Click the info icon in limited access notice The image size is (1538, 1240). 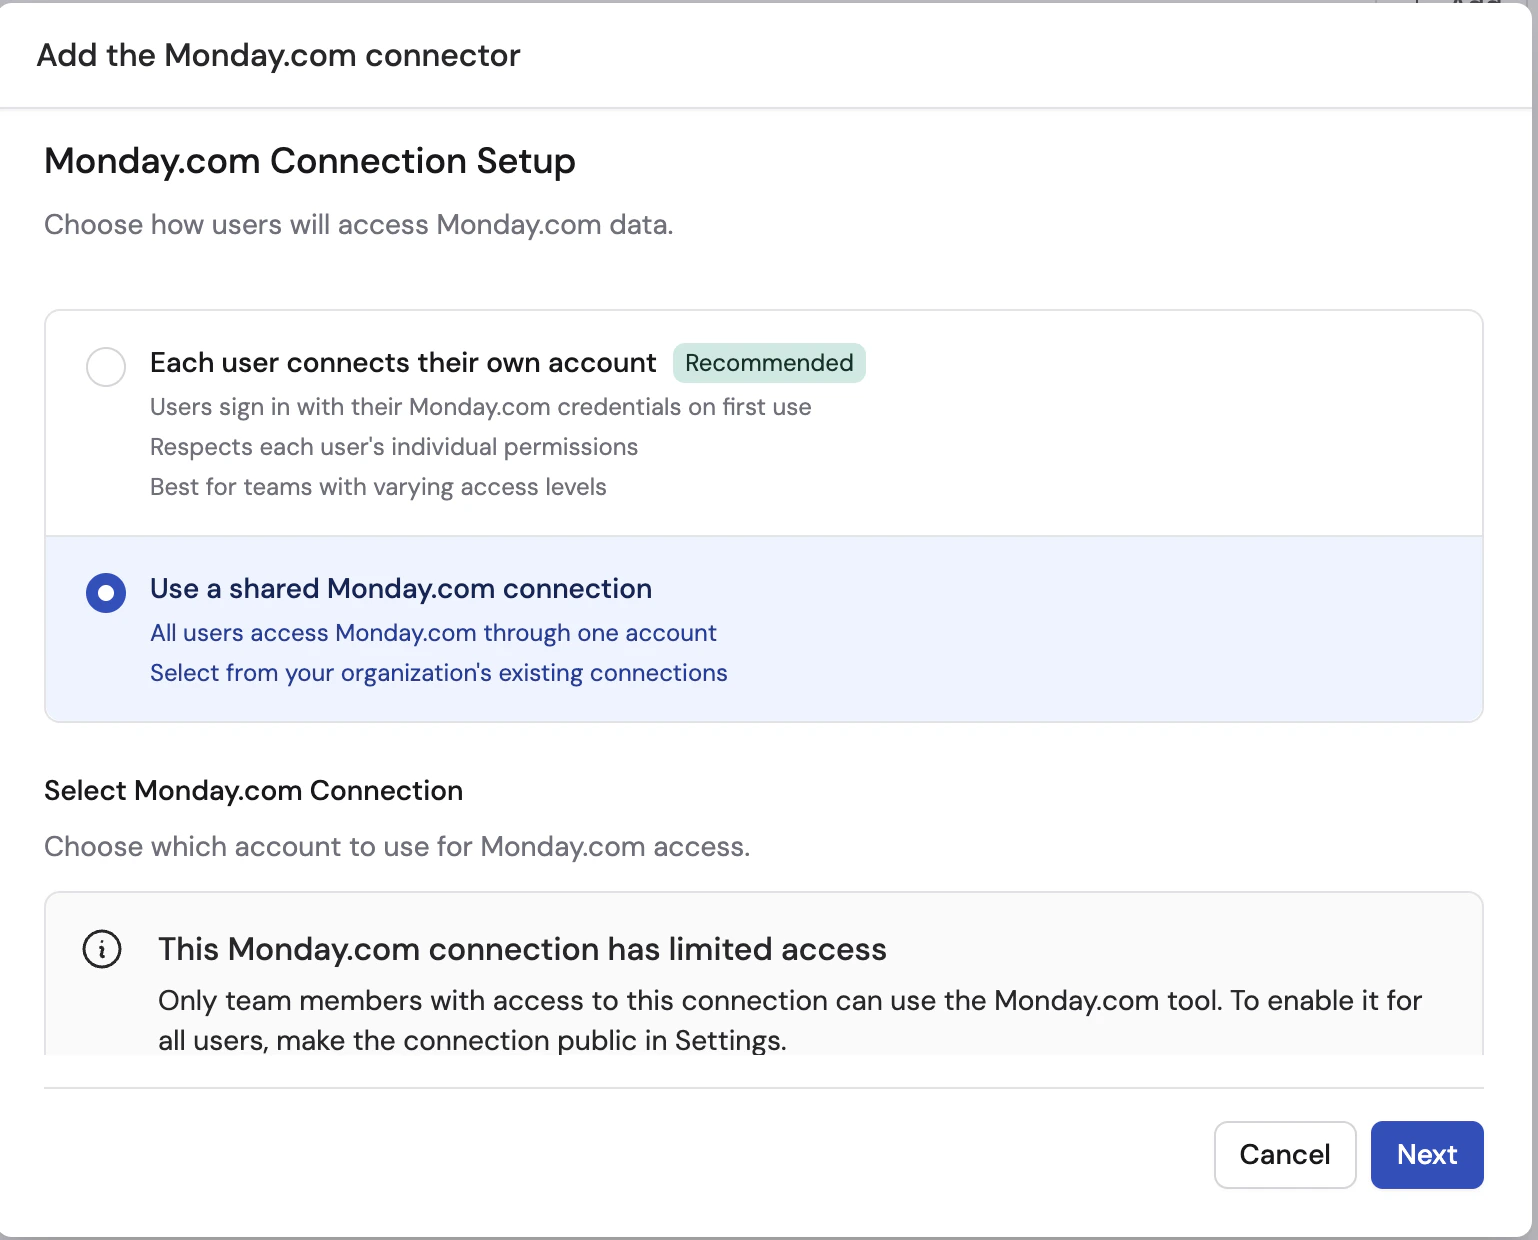click(102, 949)
